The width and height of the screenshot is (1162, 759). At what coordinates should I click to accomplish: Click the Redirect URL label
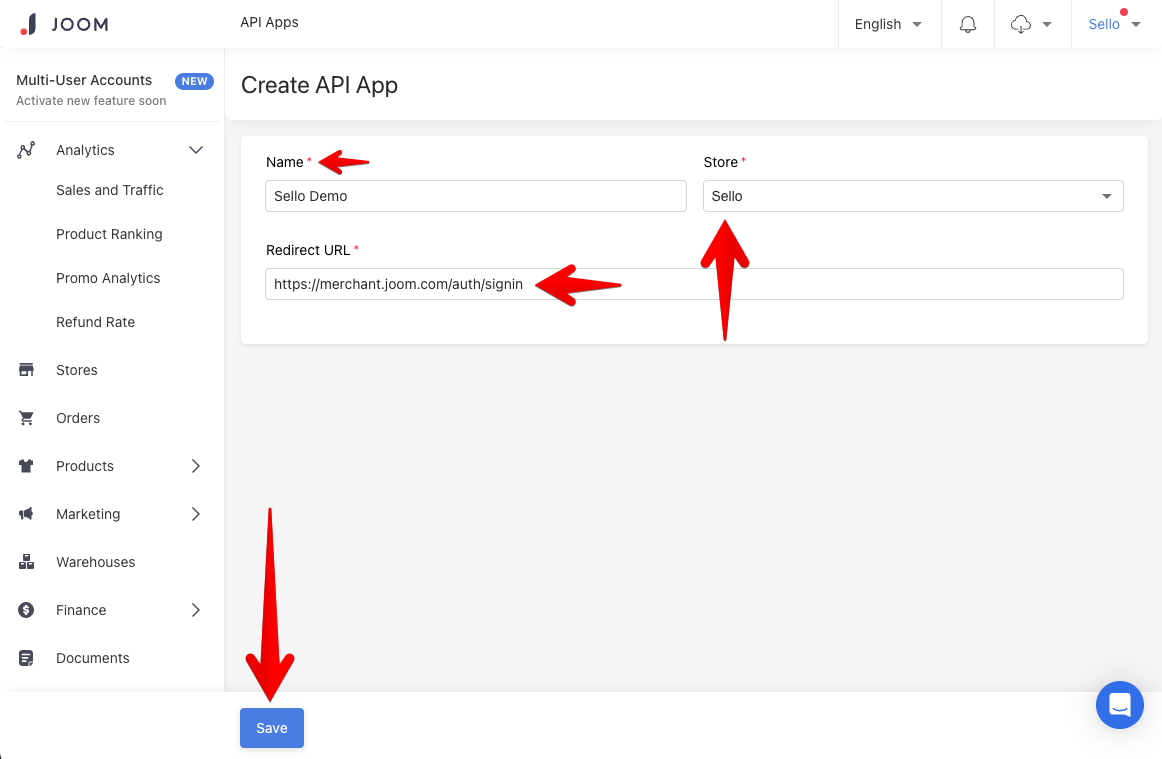click(308, 250)
